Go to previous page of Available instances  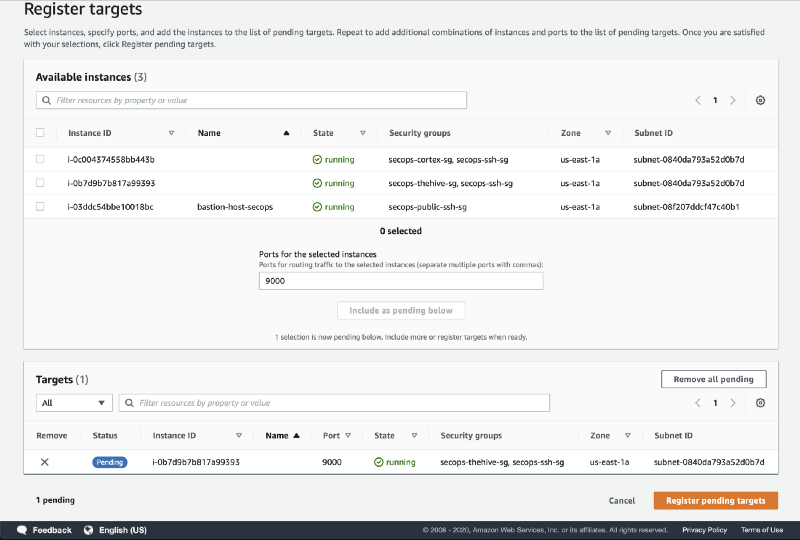tap(698, 101)
